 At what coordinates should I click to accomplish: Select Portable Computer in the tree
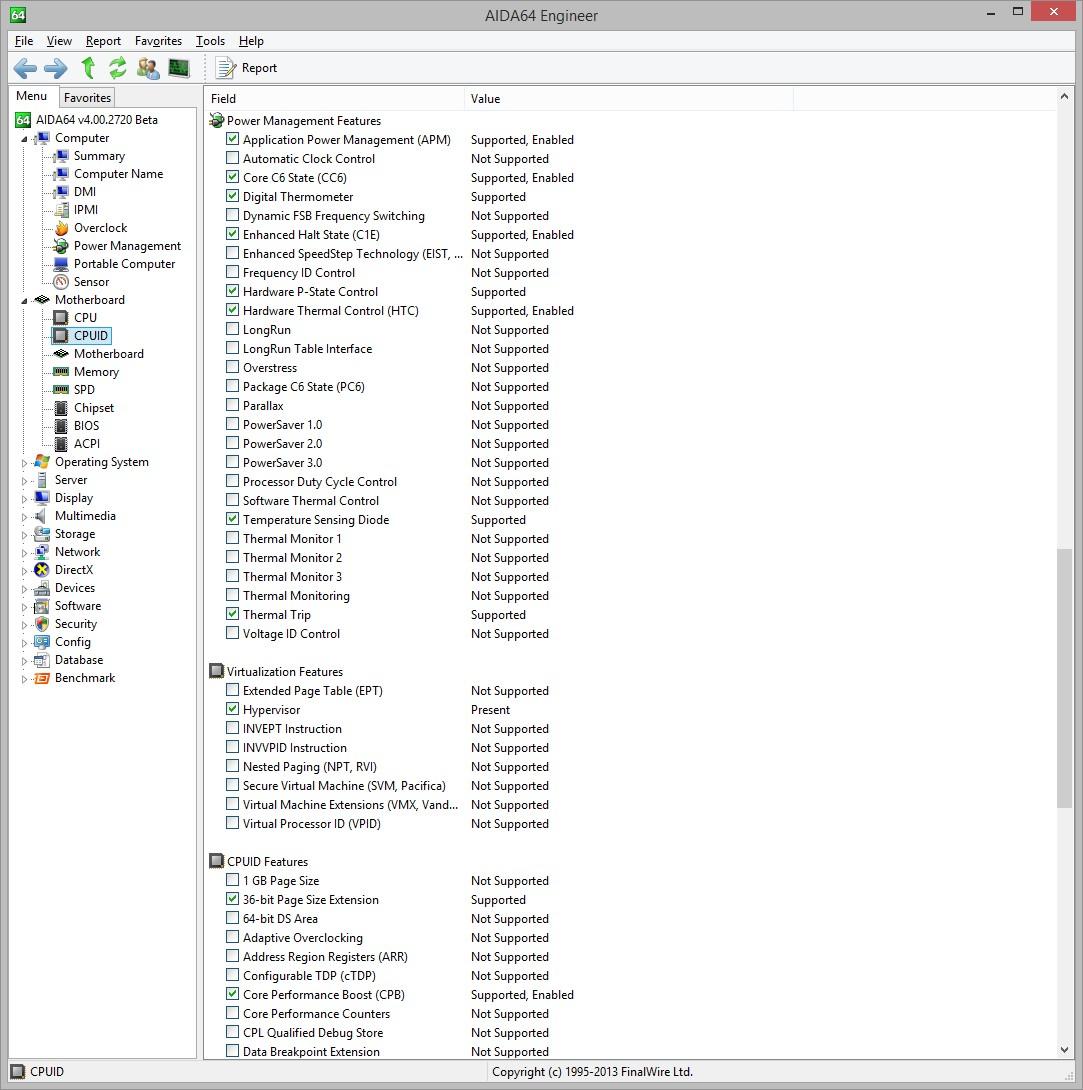[x=124, y=264]
